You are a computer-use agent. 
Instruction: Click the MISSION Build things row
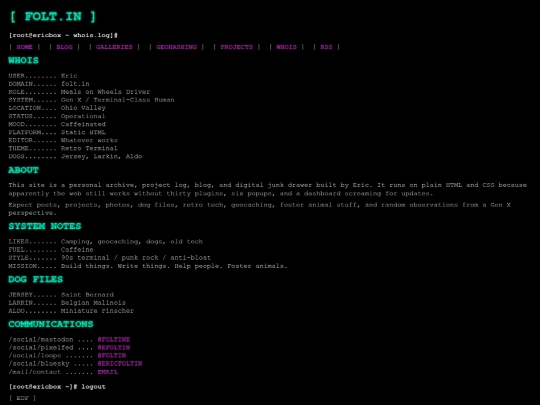point(148,266)
